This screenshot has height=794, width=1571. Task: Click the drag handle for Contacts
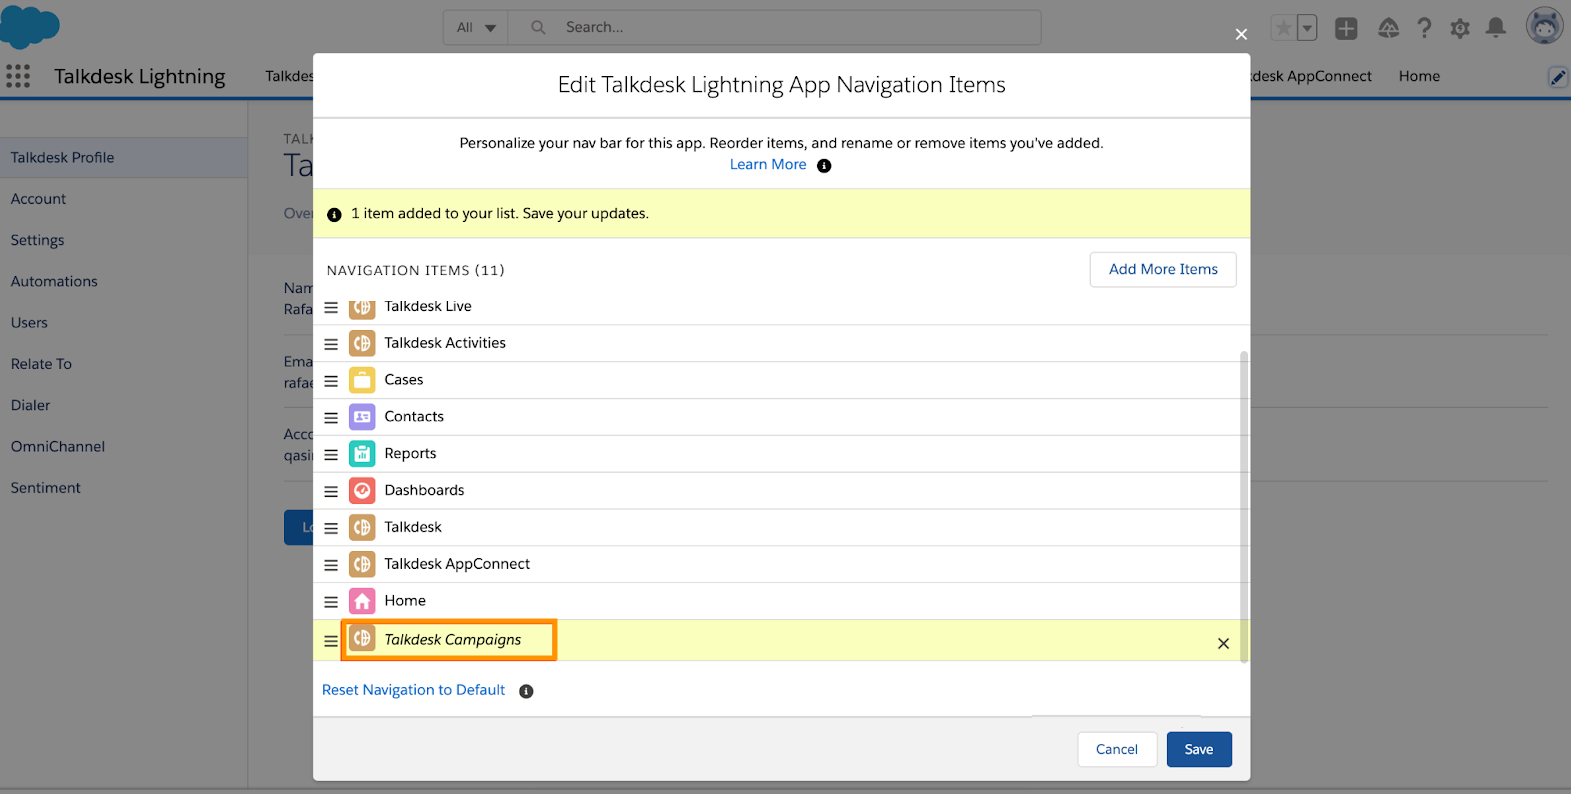pos(331,418)
